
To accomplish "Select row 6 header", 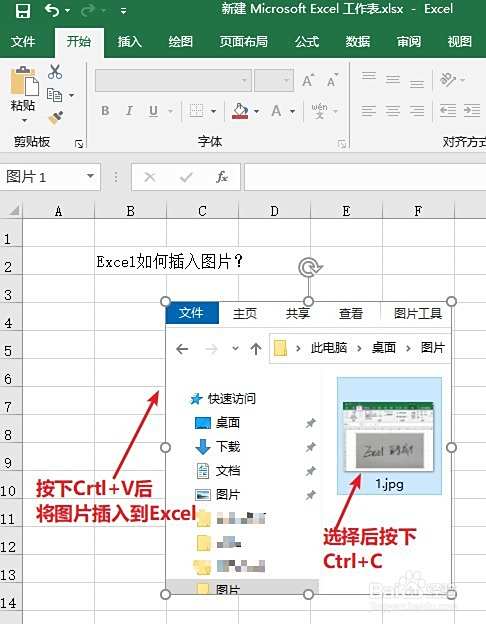I will 11,373.
